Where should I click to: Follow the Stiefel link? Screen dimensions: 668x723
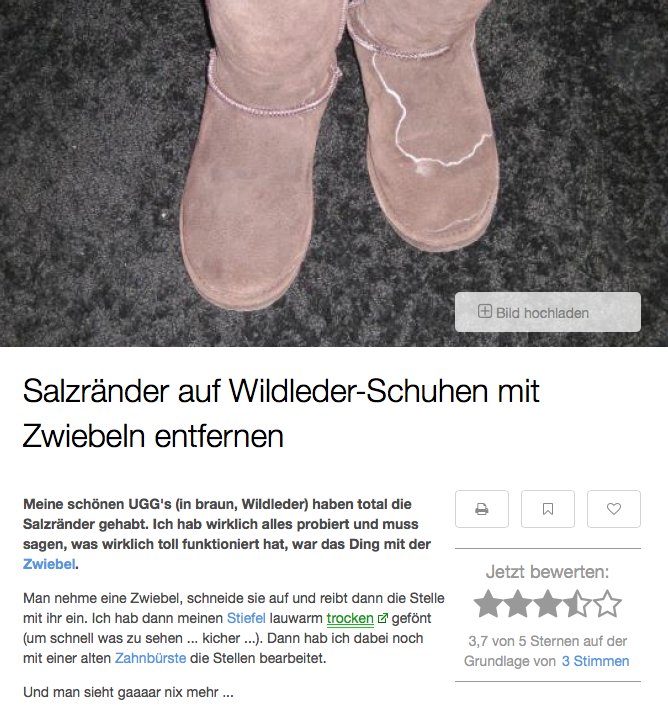[x=246, y=618]
